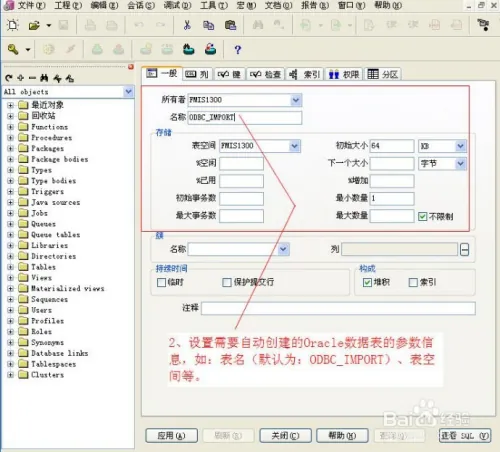This screenshot has width=500, height=452.
Task: Click the 查看 SQL button
Action: tap(465, 436)
